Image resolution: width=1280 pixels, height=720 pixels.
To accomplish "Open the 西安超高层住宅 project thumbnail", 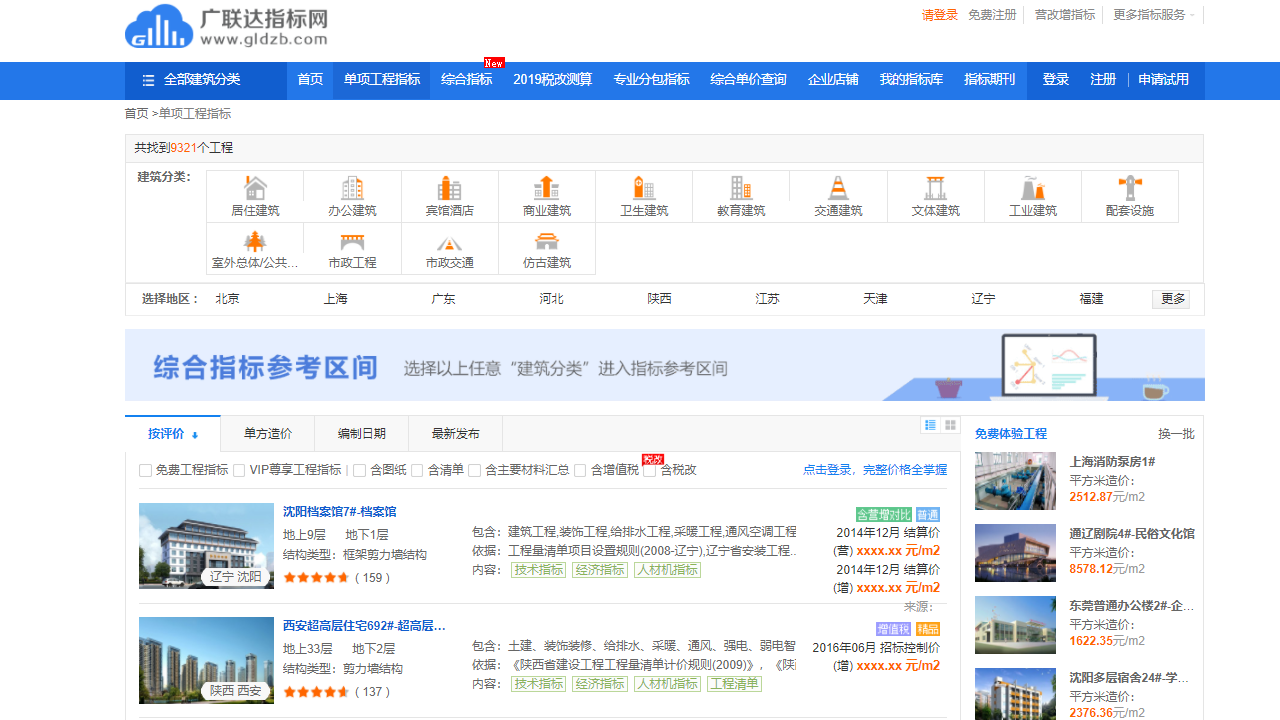I will (x=206, y=660).
